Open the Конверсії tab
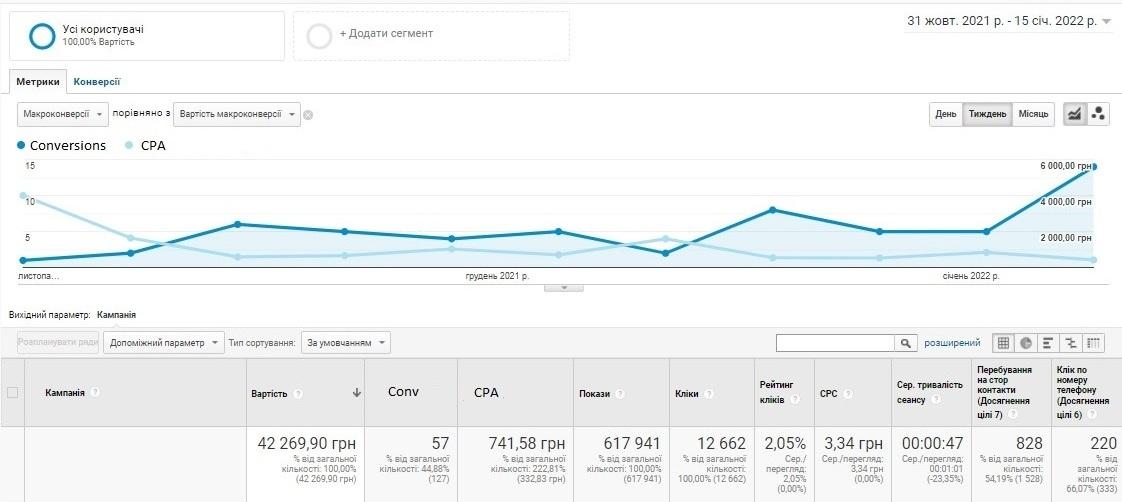 (x=97, y=82)
